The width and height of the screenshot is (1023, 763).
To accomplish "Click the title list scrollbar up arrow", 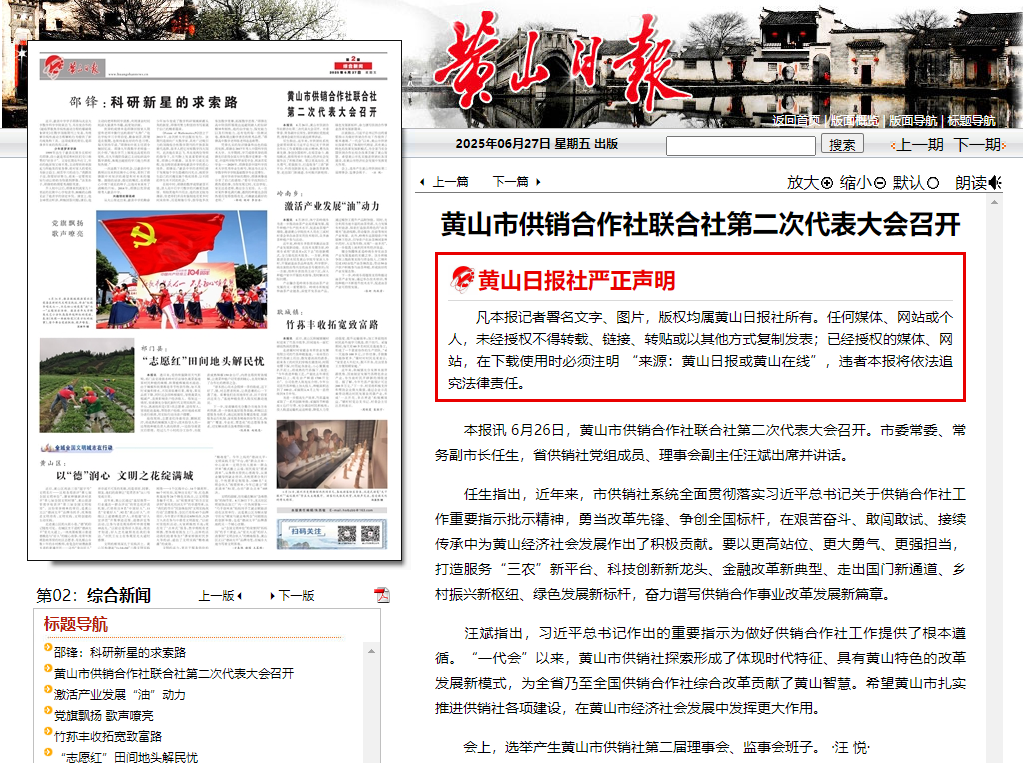I will [371, 651].
